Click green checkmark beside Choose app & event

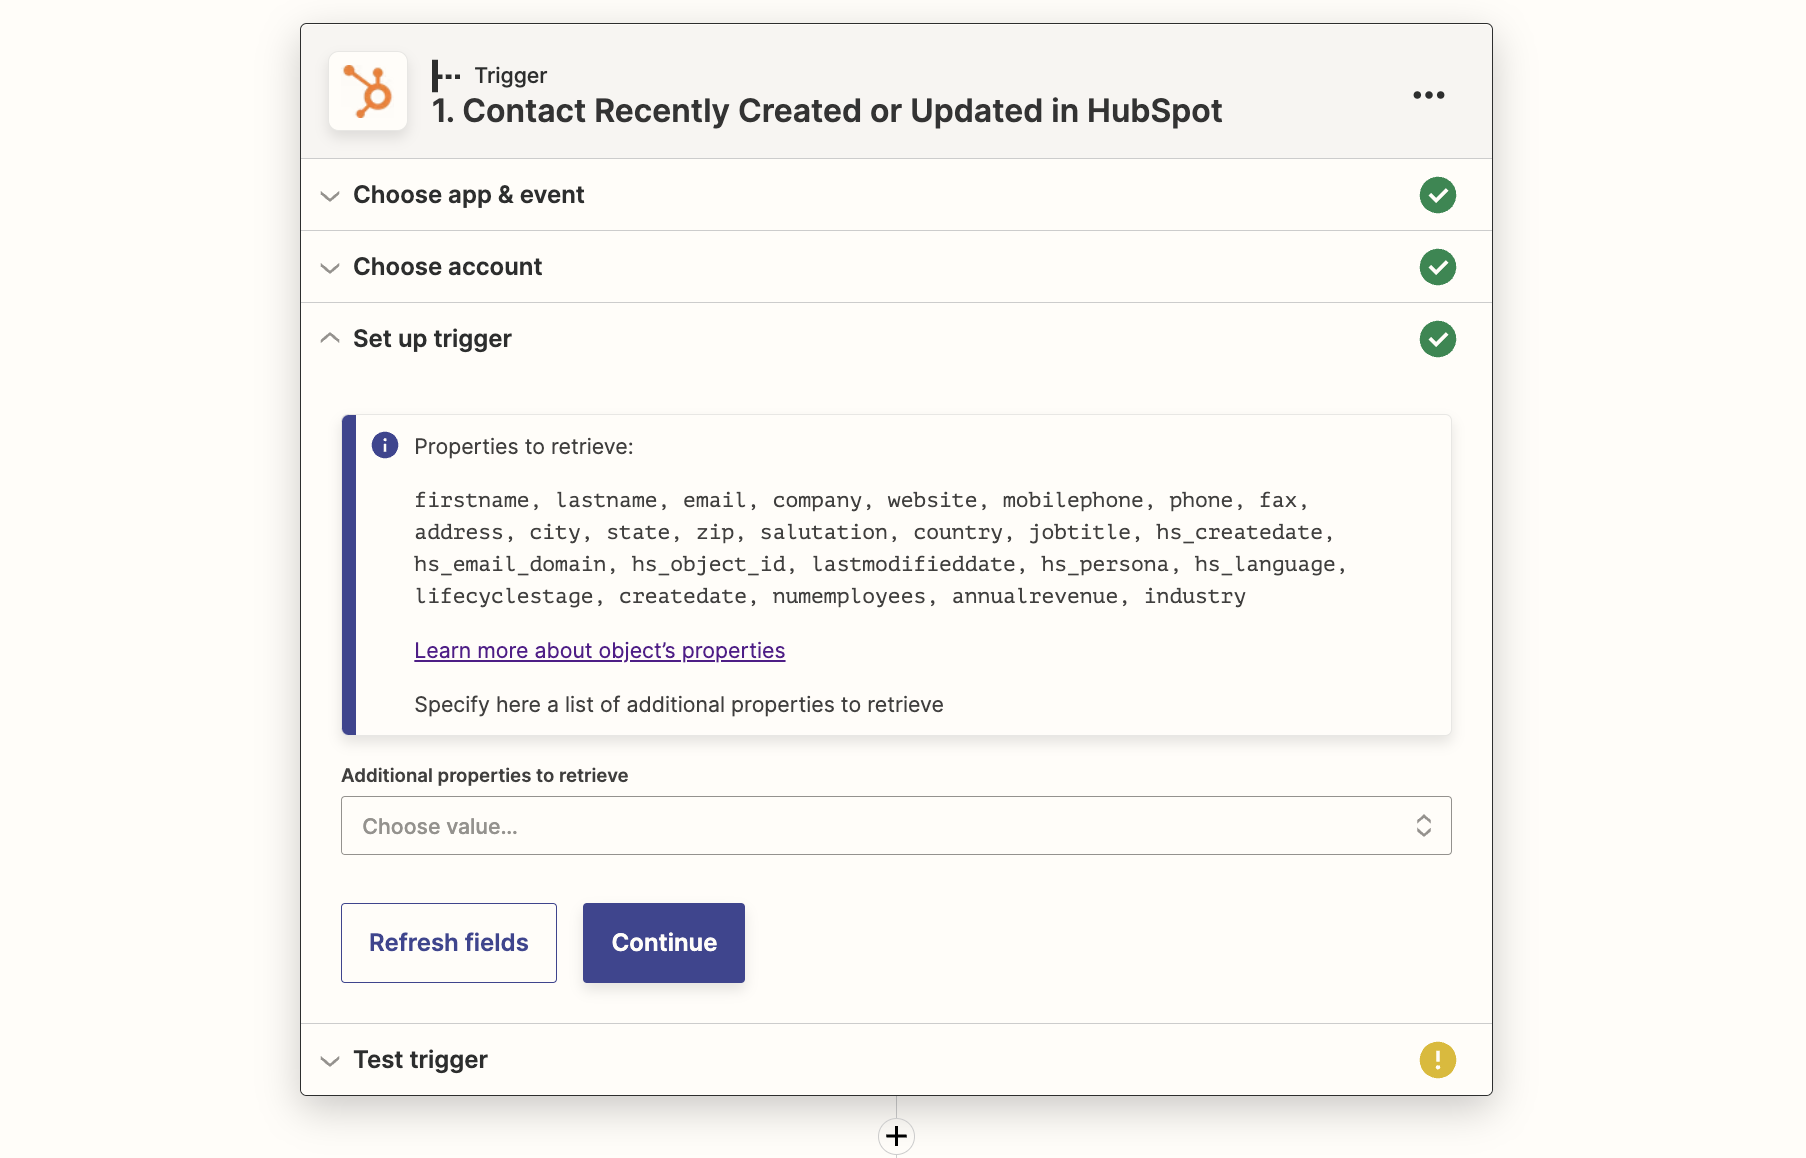coord(1437,195)
